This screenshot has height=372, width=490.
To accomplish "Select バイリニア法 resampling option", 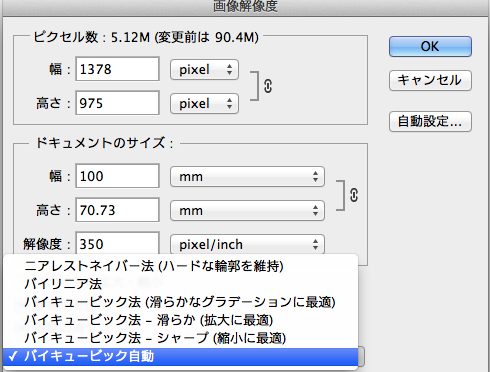I will click(180, 284).
